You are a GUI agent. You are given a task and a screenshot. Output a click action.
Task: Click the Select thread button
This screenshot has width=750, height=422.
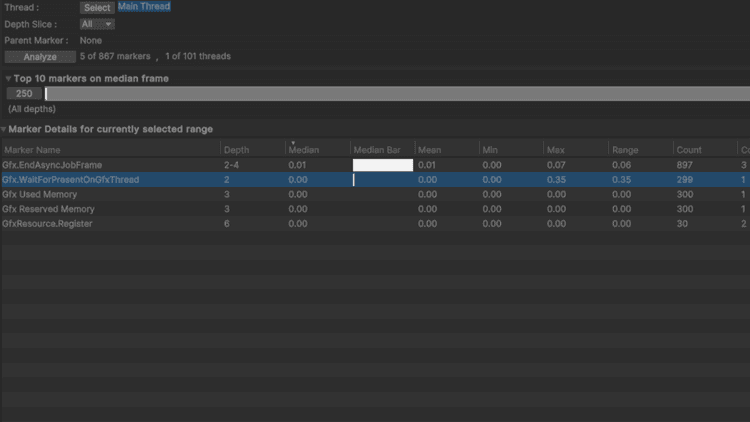(97, 8)
